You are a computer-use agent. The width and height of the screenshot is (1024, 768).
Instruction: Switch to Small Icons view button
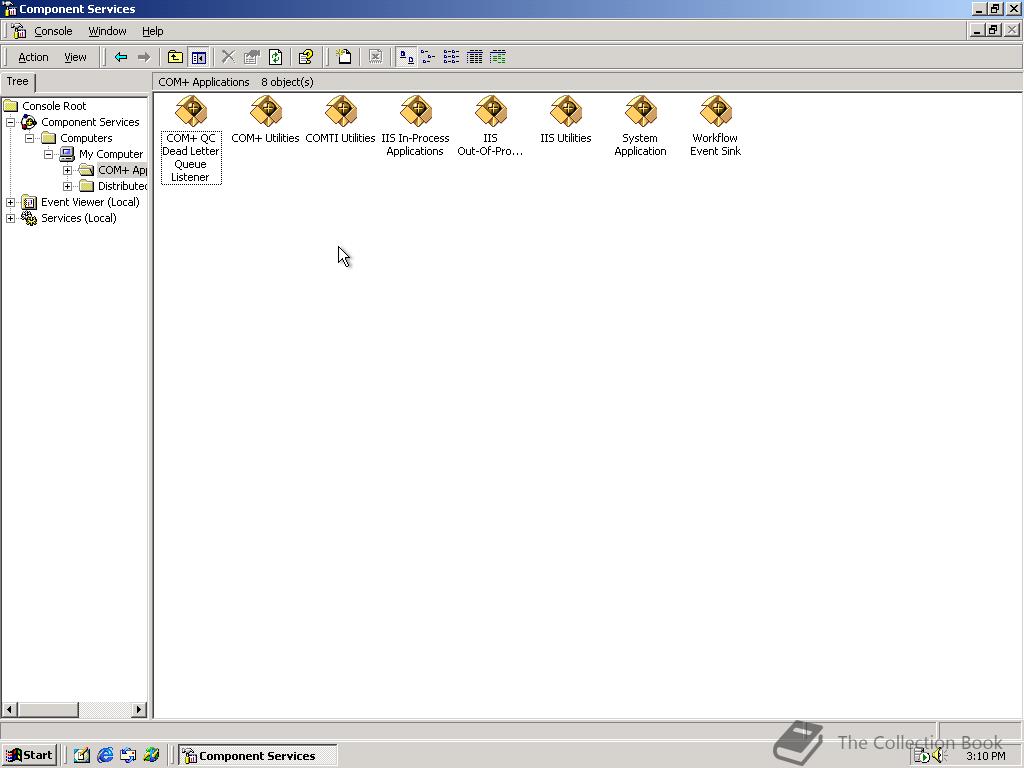tap(428, 57)
